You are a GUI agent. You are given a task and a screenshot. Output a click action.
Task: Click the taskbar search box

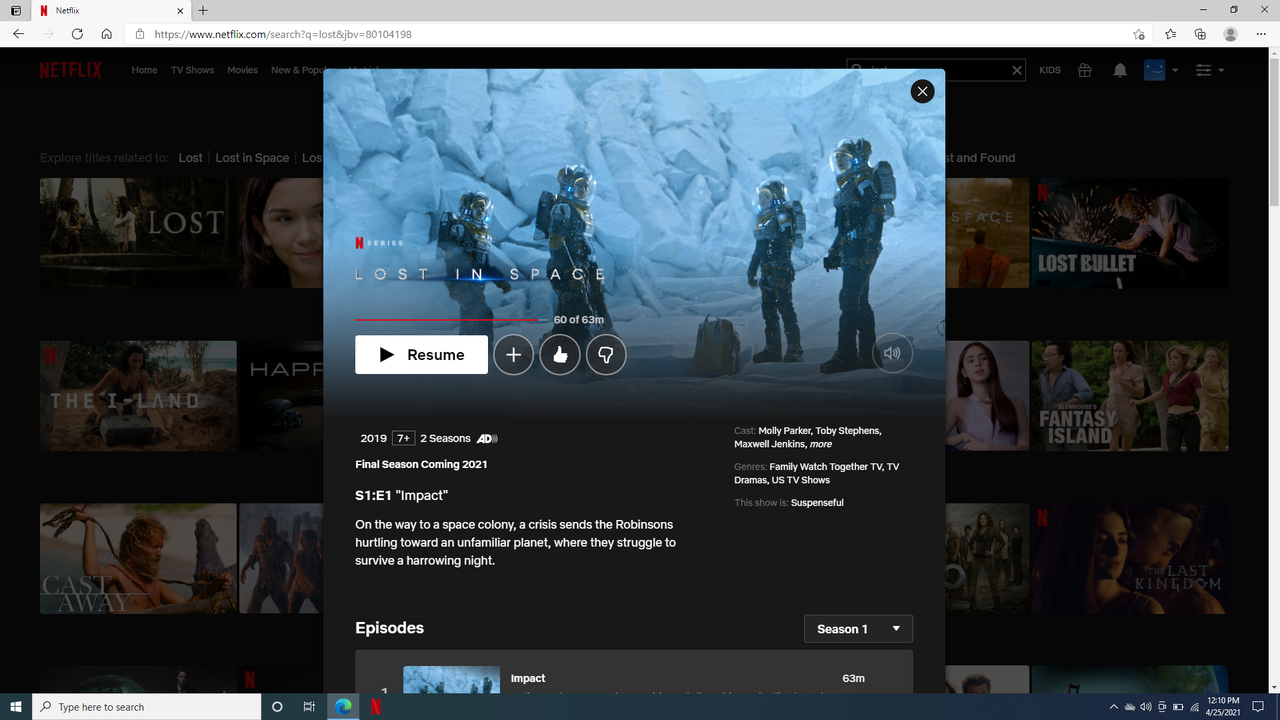pos(147,707)
